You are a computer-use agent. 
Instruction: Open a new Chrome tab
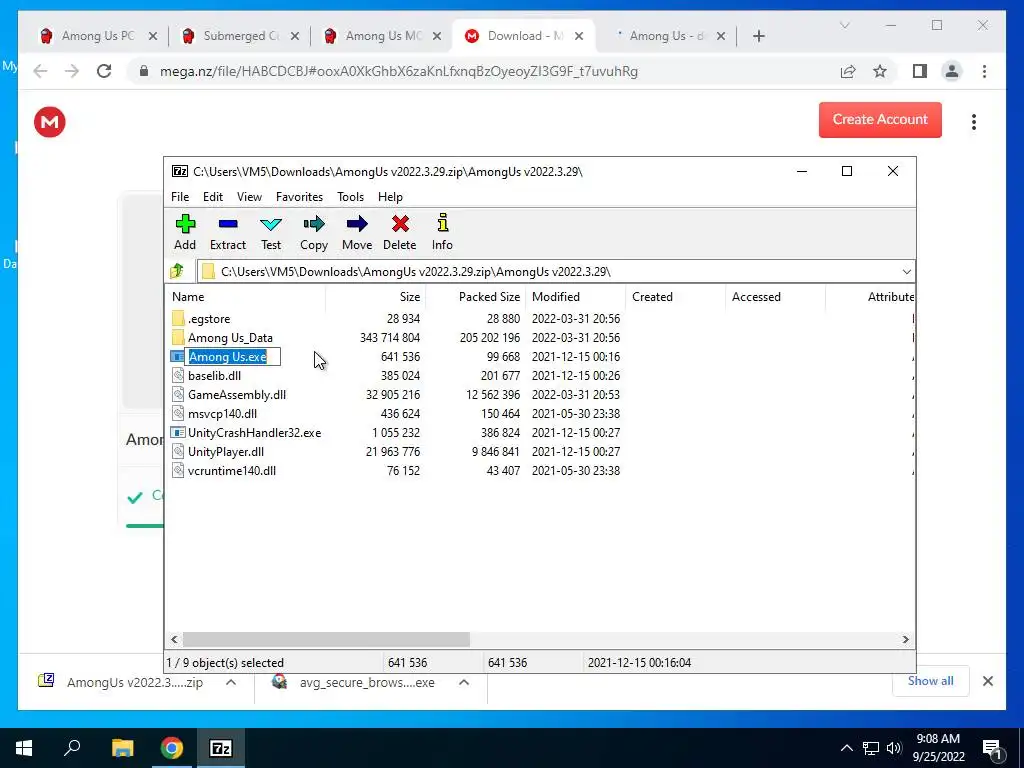click(758, 36)
